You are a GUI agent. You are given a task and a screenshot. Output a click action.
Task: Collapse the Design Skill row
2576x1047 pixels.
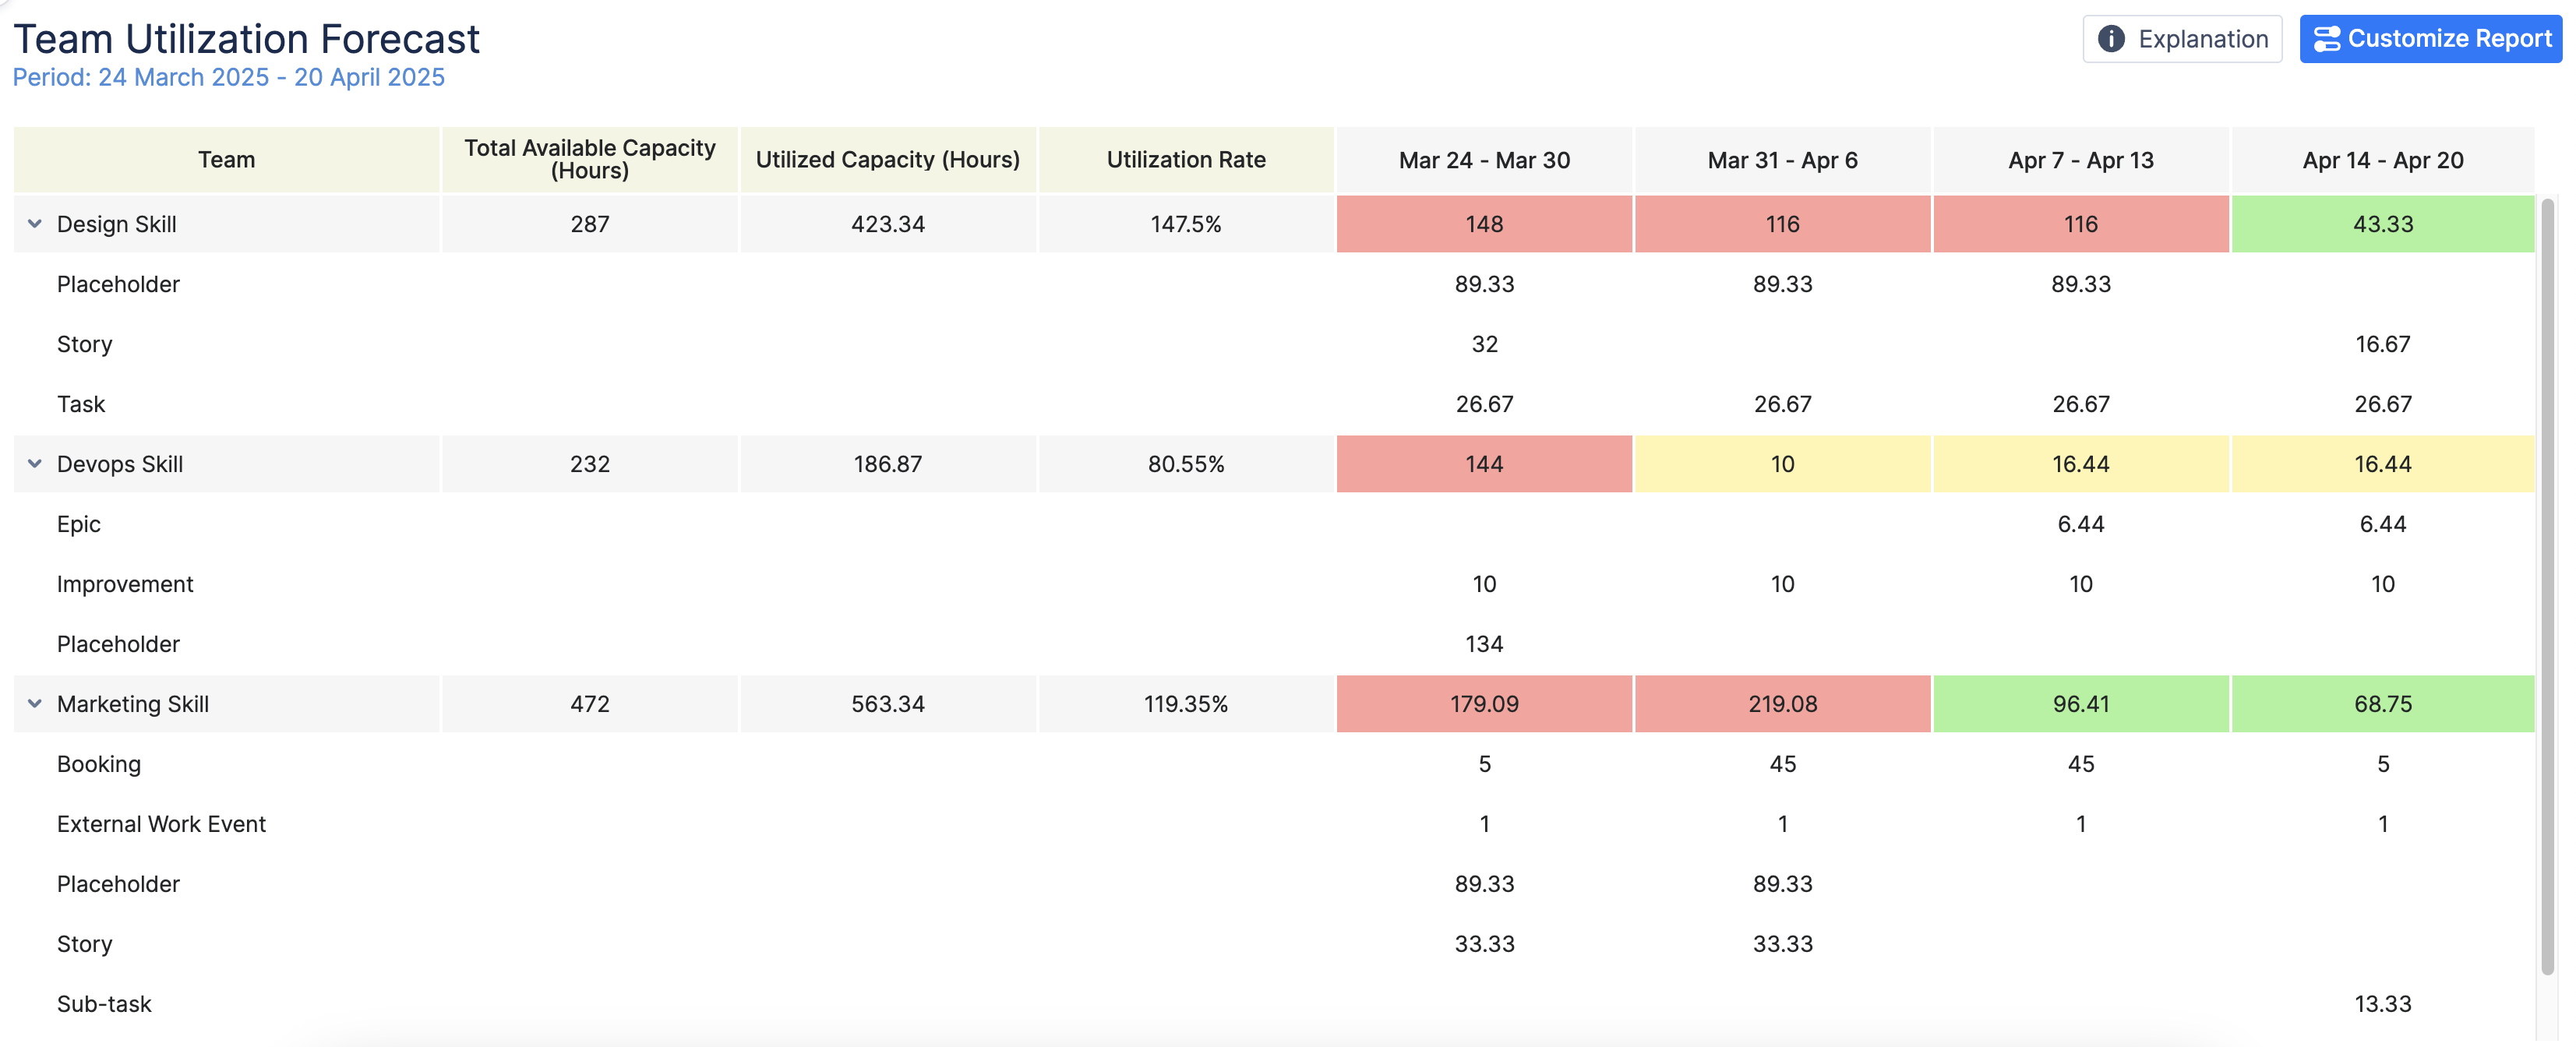click(x=35, y=224)
